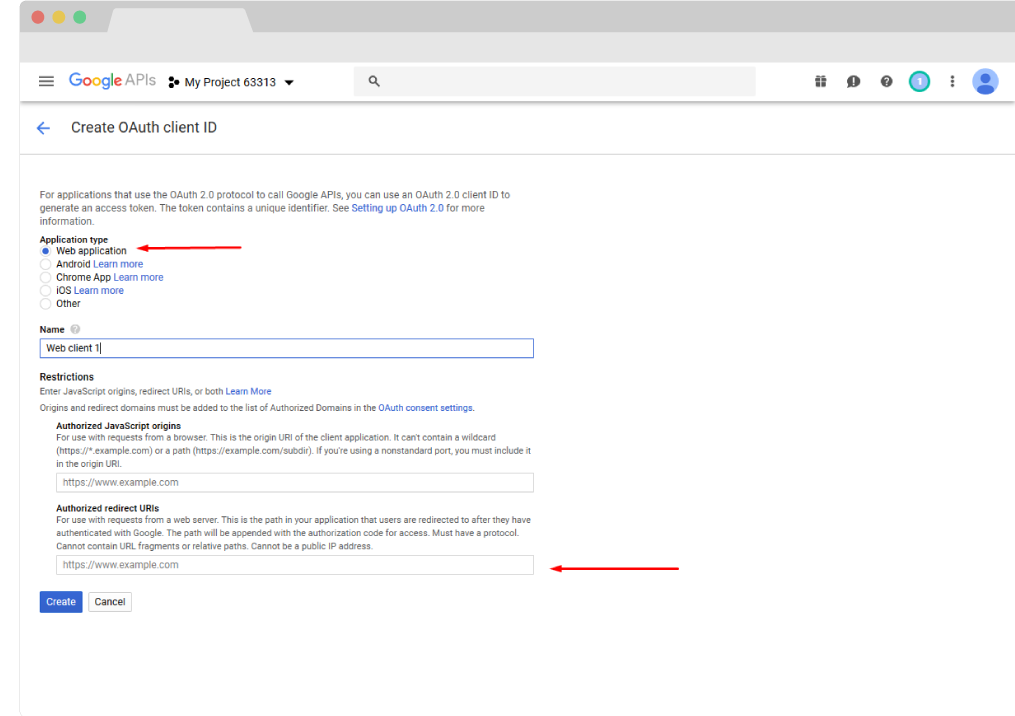
Task: Click the back arrow beside Create OAuth client ID
Action: (x=43, y=128)
